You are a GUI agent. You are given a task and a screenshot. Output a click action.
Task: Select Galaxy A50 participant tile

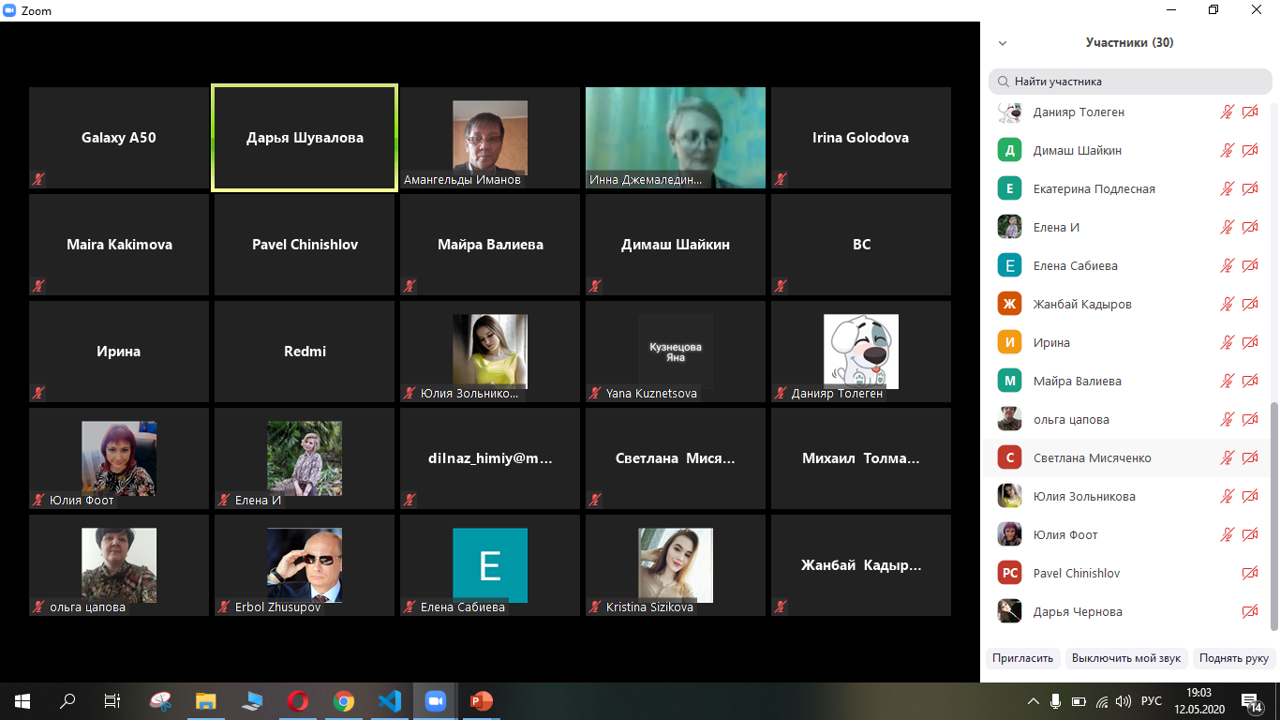point(119,138)
